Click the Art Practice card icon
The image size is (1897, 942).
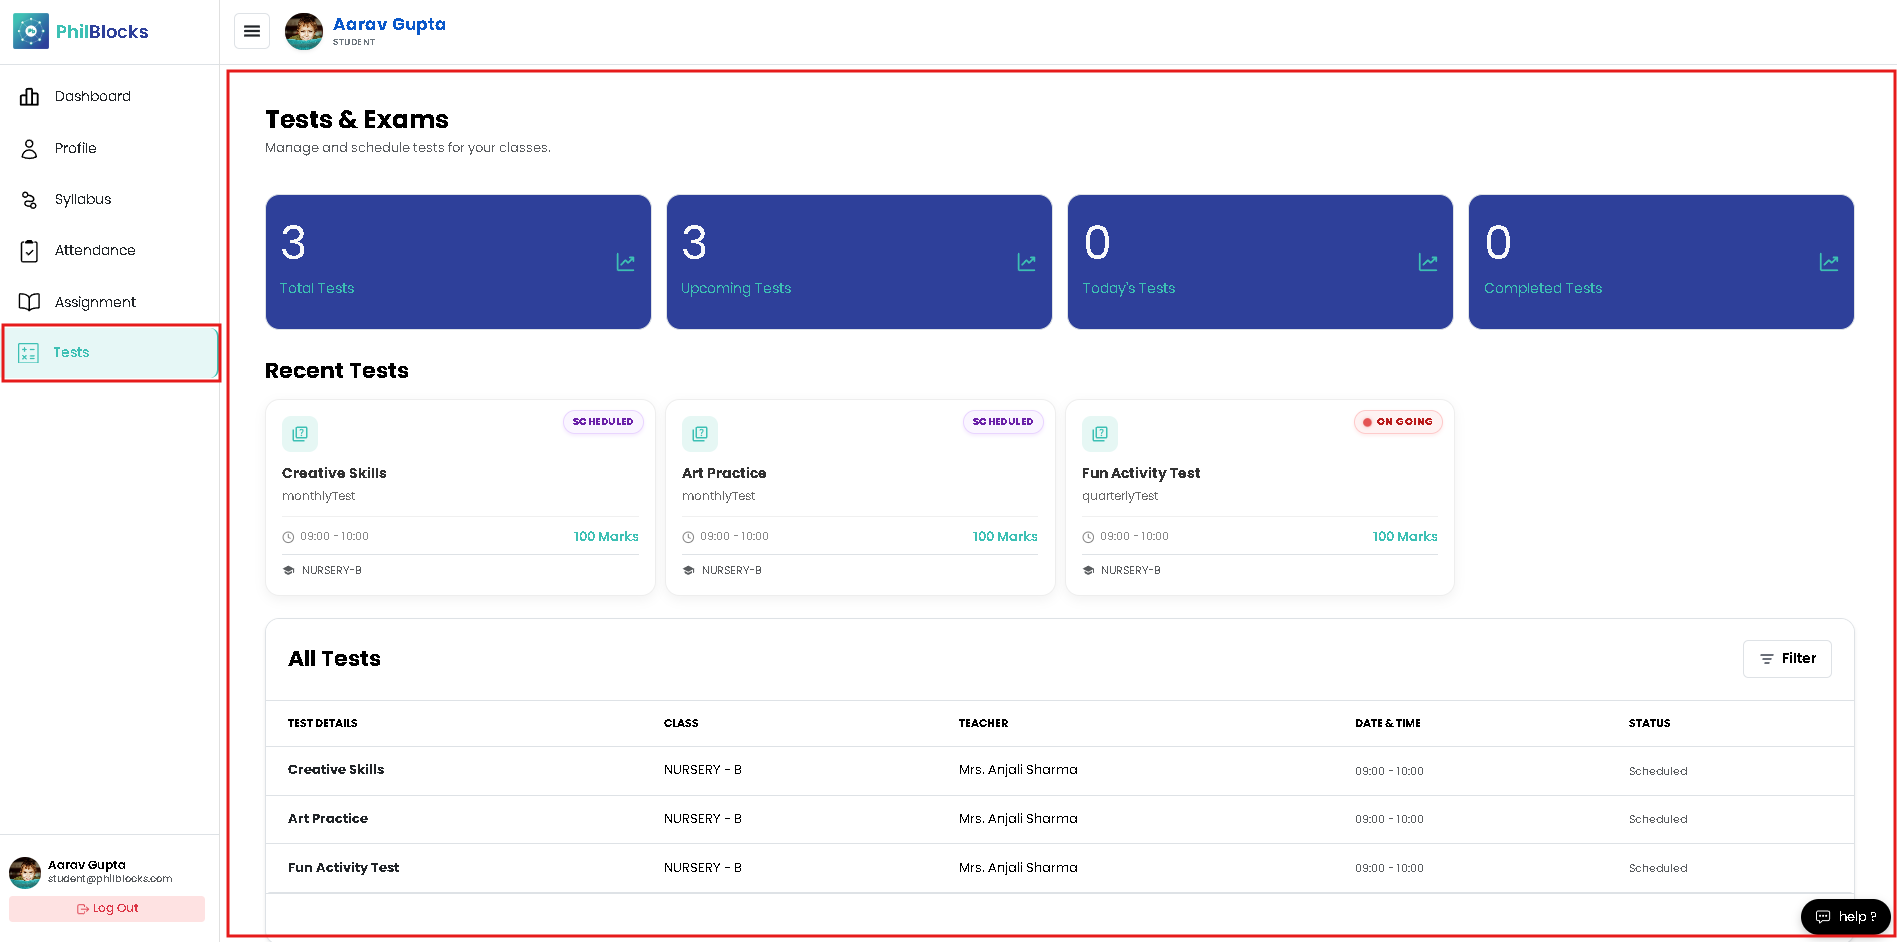click(700, 434)
